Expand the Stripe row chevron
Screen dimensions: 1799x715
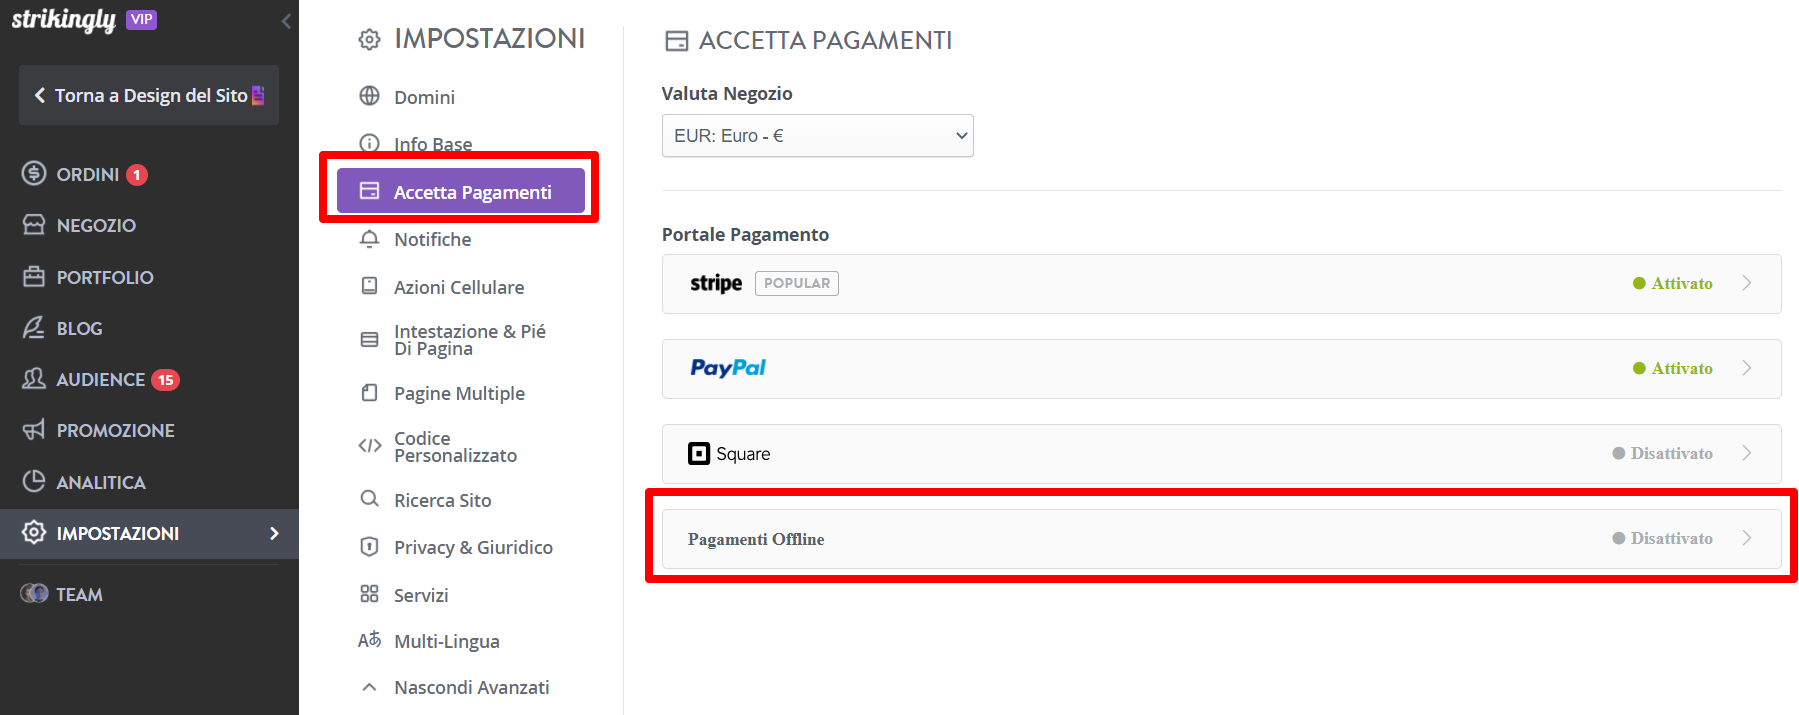coord(1747,283)
